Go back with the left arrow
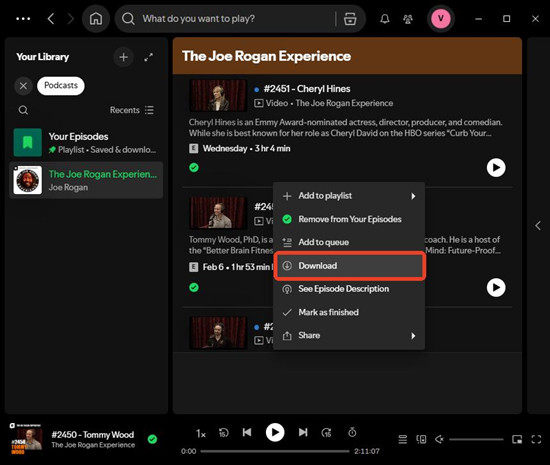The image size is (550, 465). pos(51,19)
